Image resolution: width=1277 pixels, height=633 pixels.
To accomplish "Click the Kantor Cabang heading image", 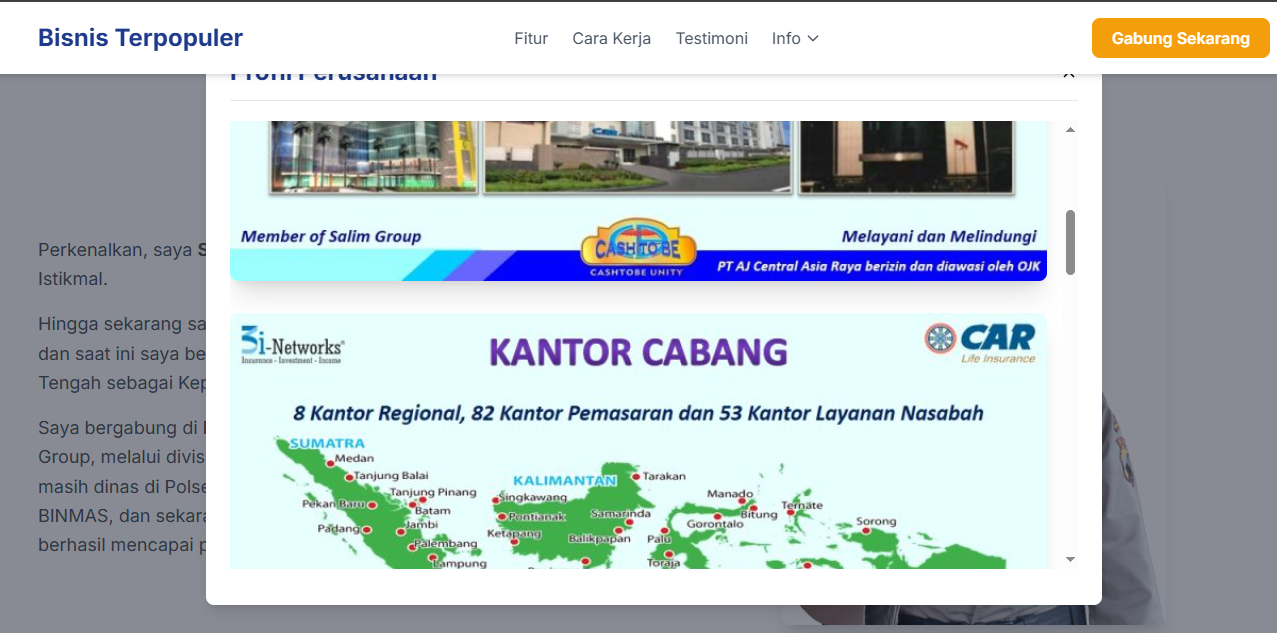I will [x=638, y=353].
